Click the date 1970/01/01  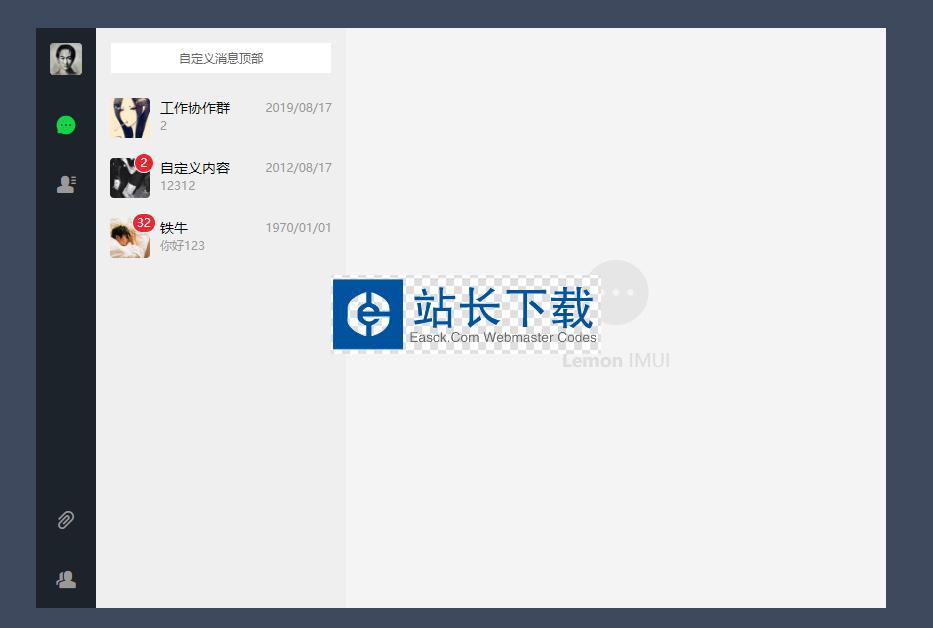tap(298, 227)
